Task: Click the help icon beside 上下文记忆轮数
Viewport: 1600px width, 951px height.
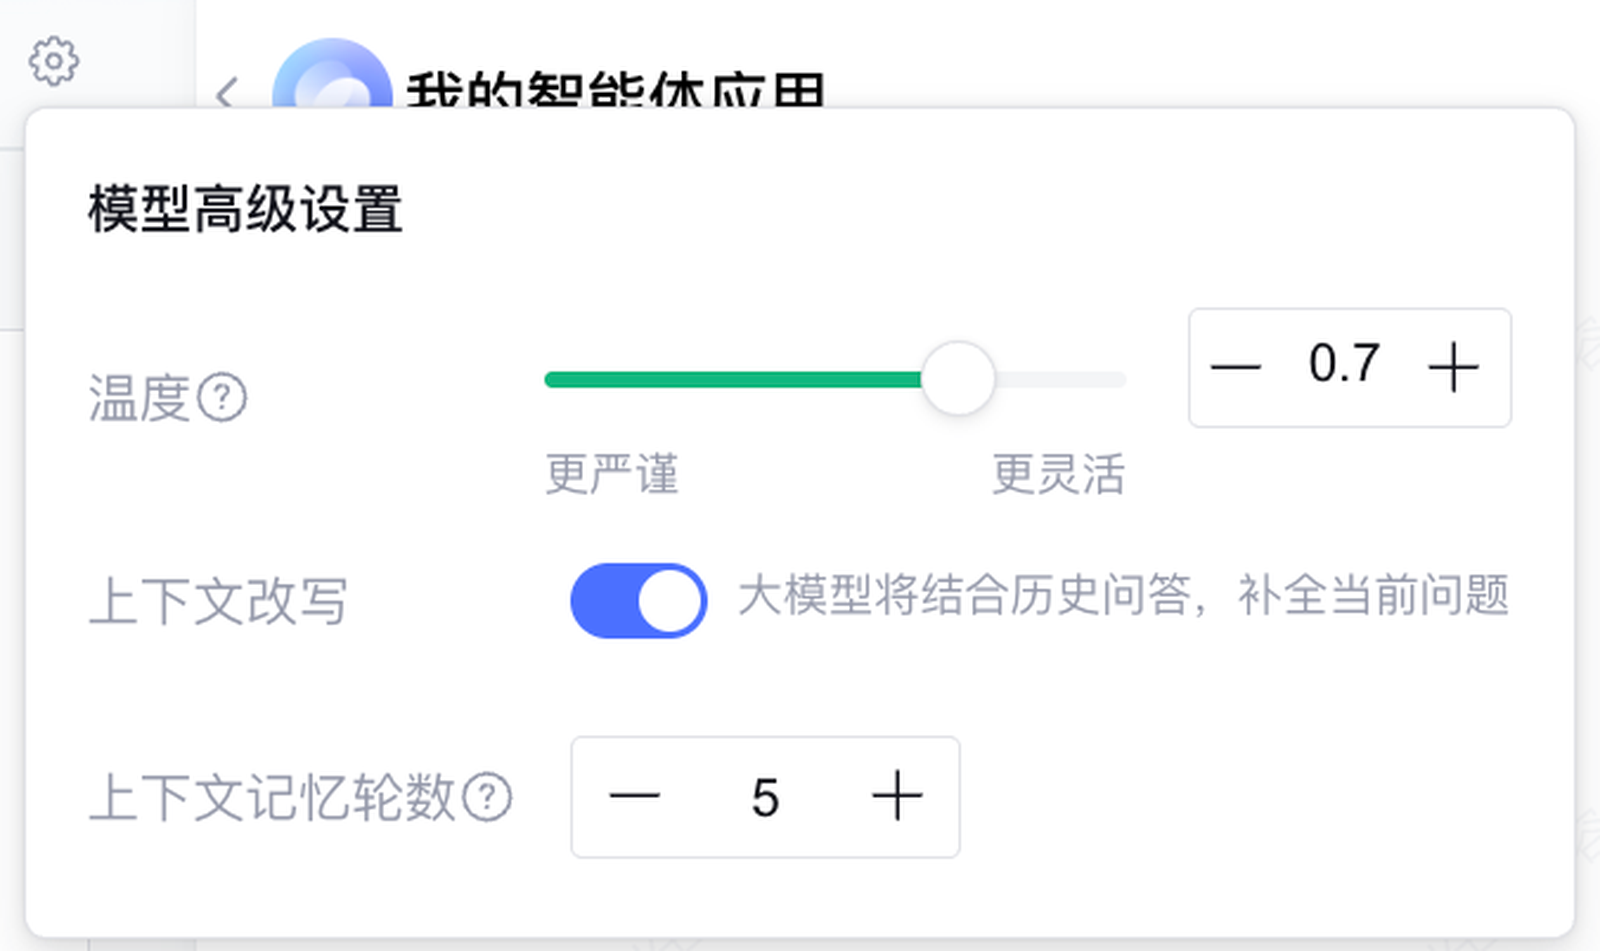Action: (x=487, y=798)
